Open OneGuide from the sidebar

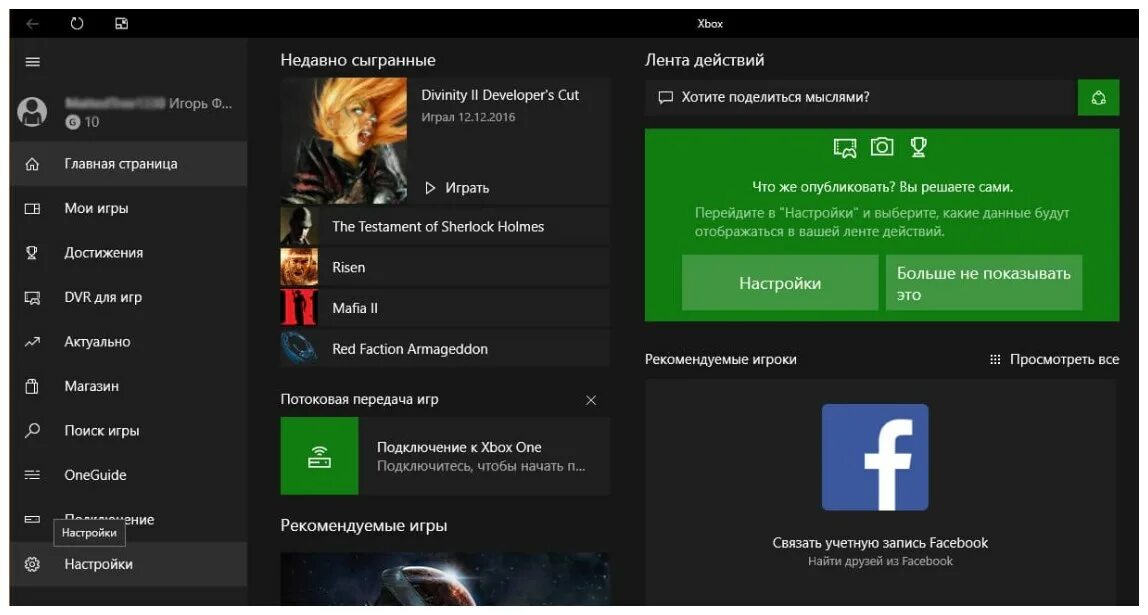pyautogui.click(x=129, y=475)
